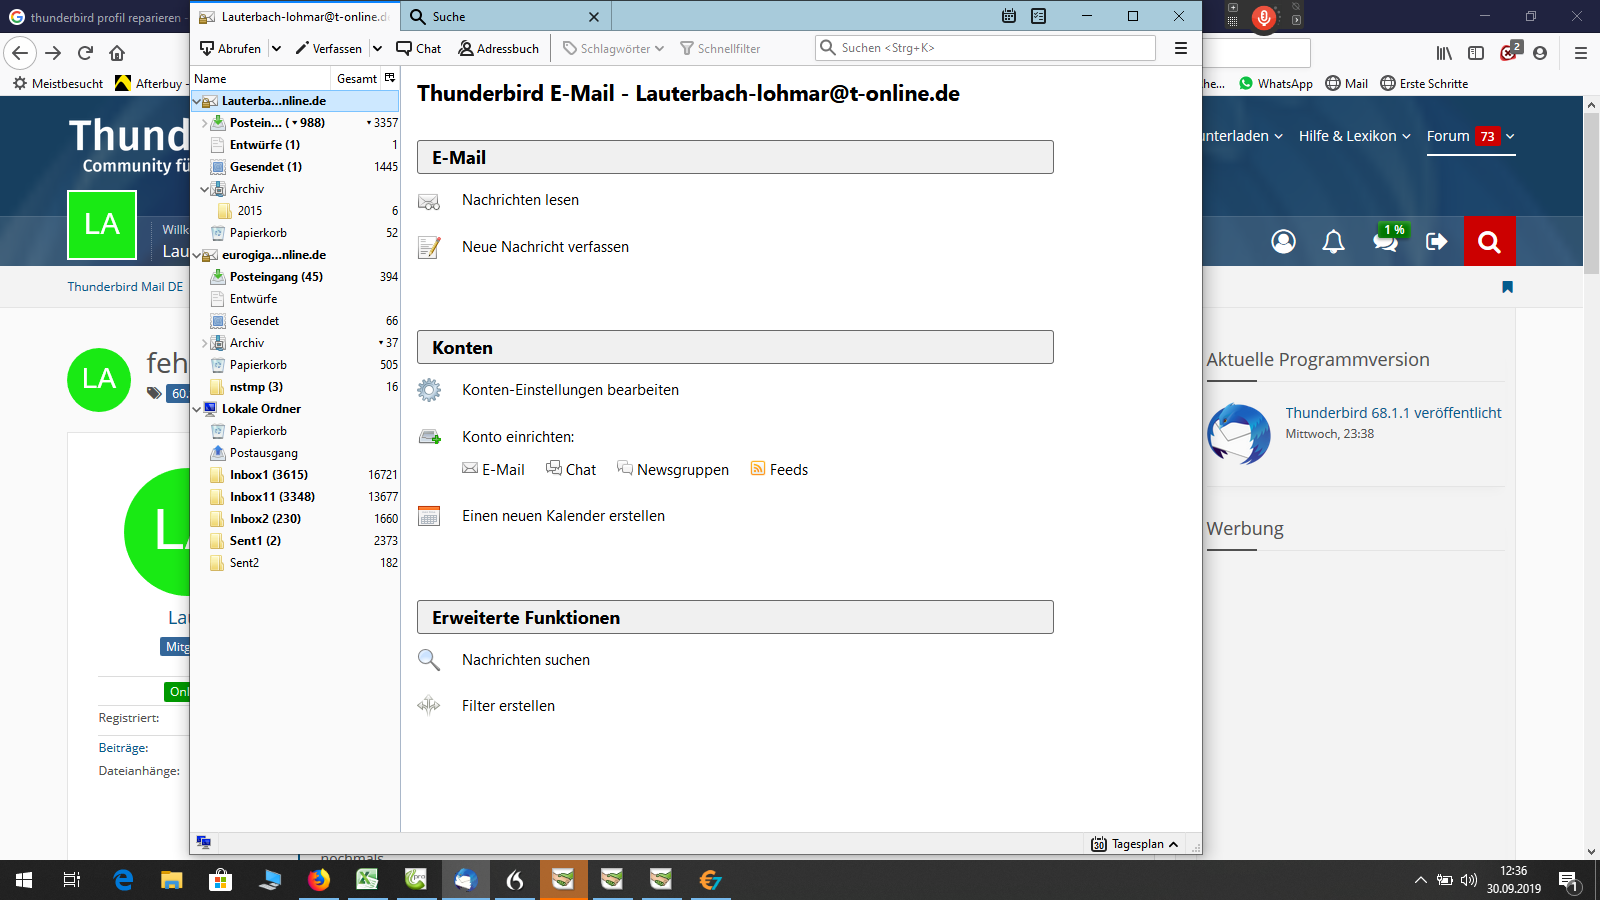Open the red forum search button
1600x900 pixels.
(1489, 241)
